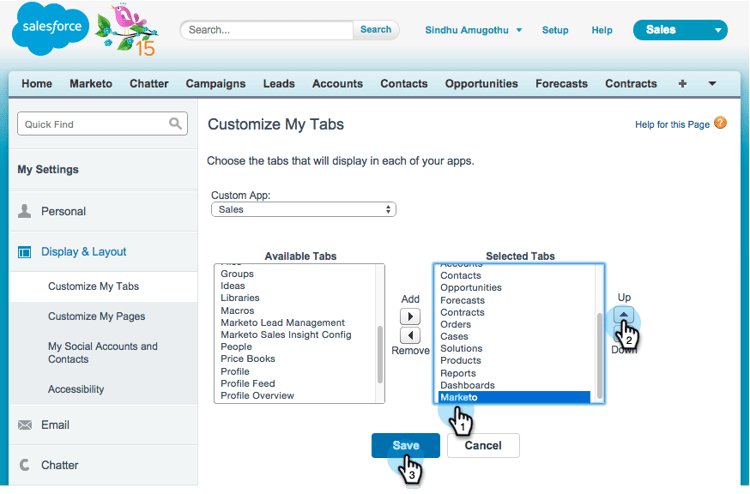Select Profile Overview in Available Tabs
The image size is (750, 494).
pos(257,395)
